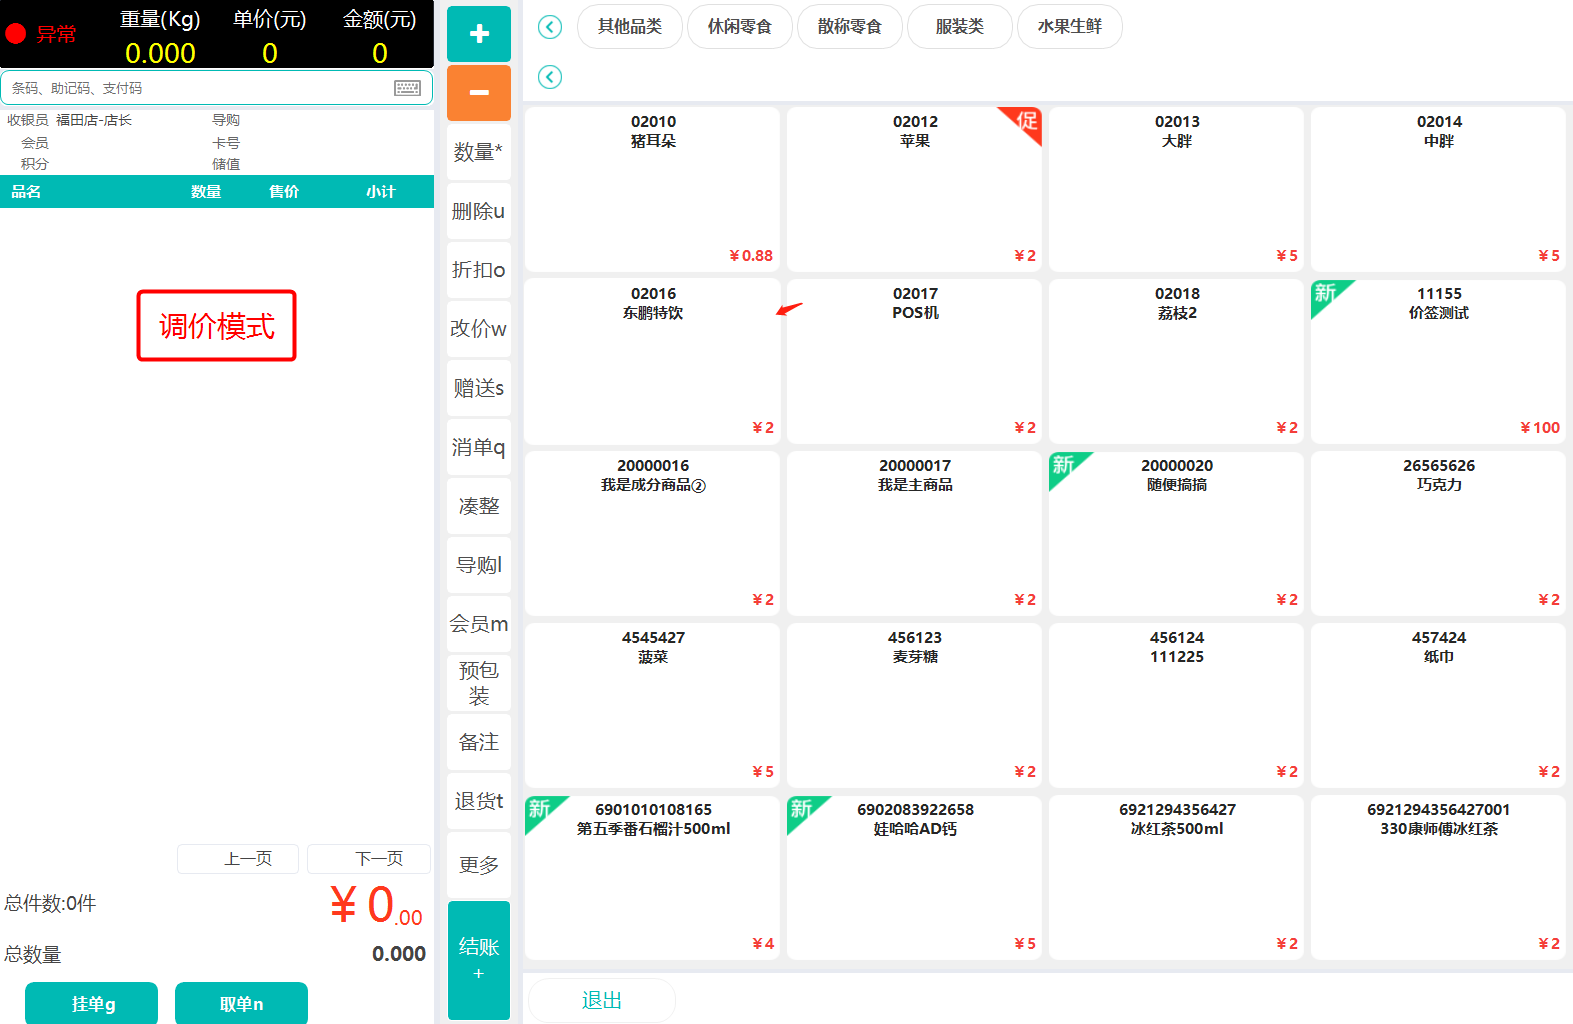This screenshot has width=1573, height=1024.
Task: Add a note via 备注 button
Action: point(479,742)
